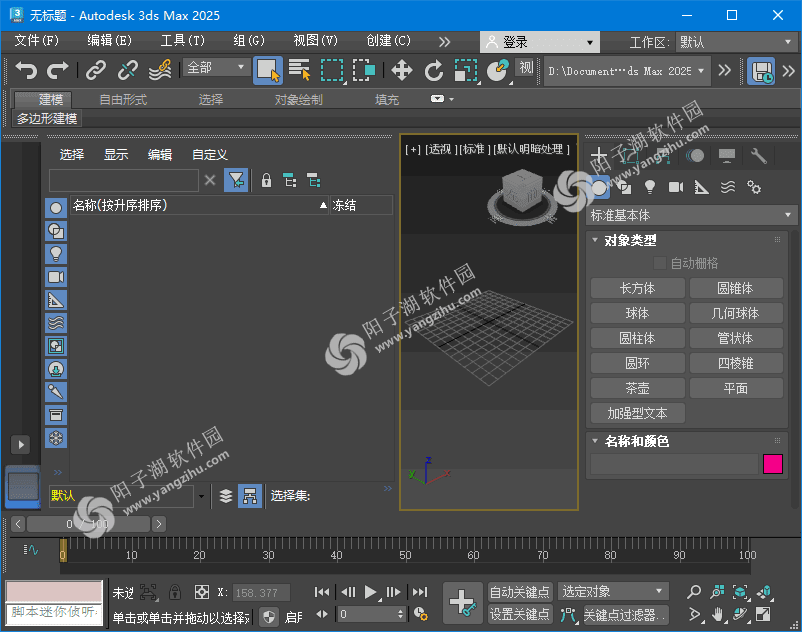
Task: Switch to the Lights category bulb icon
Action: (650, 186)
